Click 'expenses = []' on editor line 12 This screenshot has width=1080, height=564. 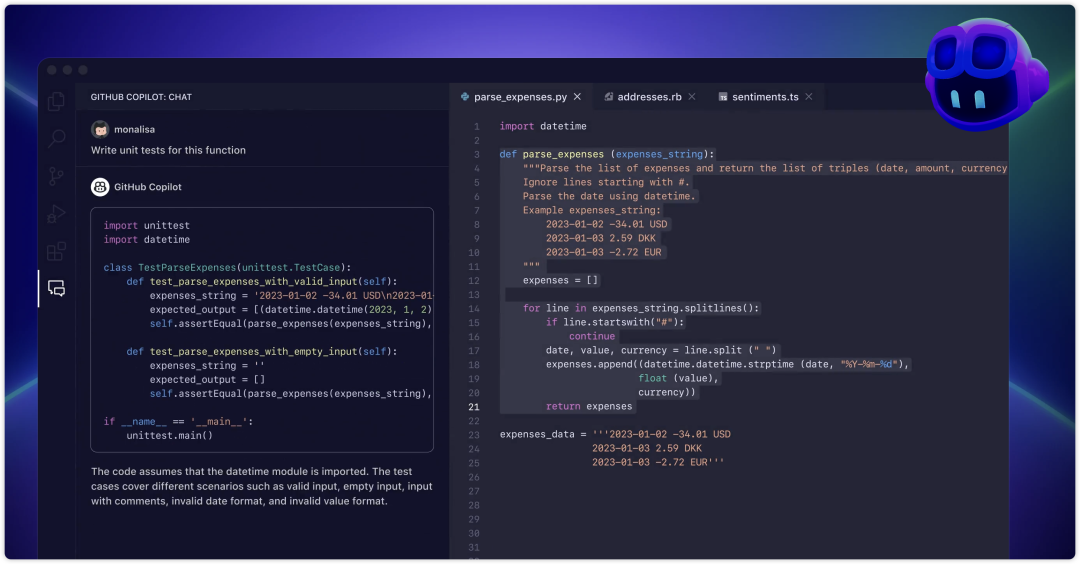pos(561,280)
